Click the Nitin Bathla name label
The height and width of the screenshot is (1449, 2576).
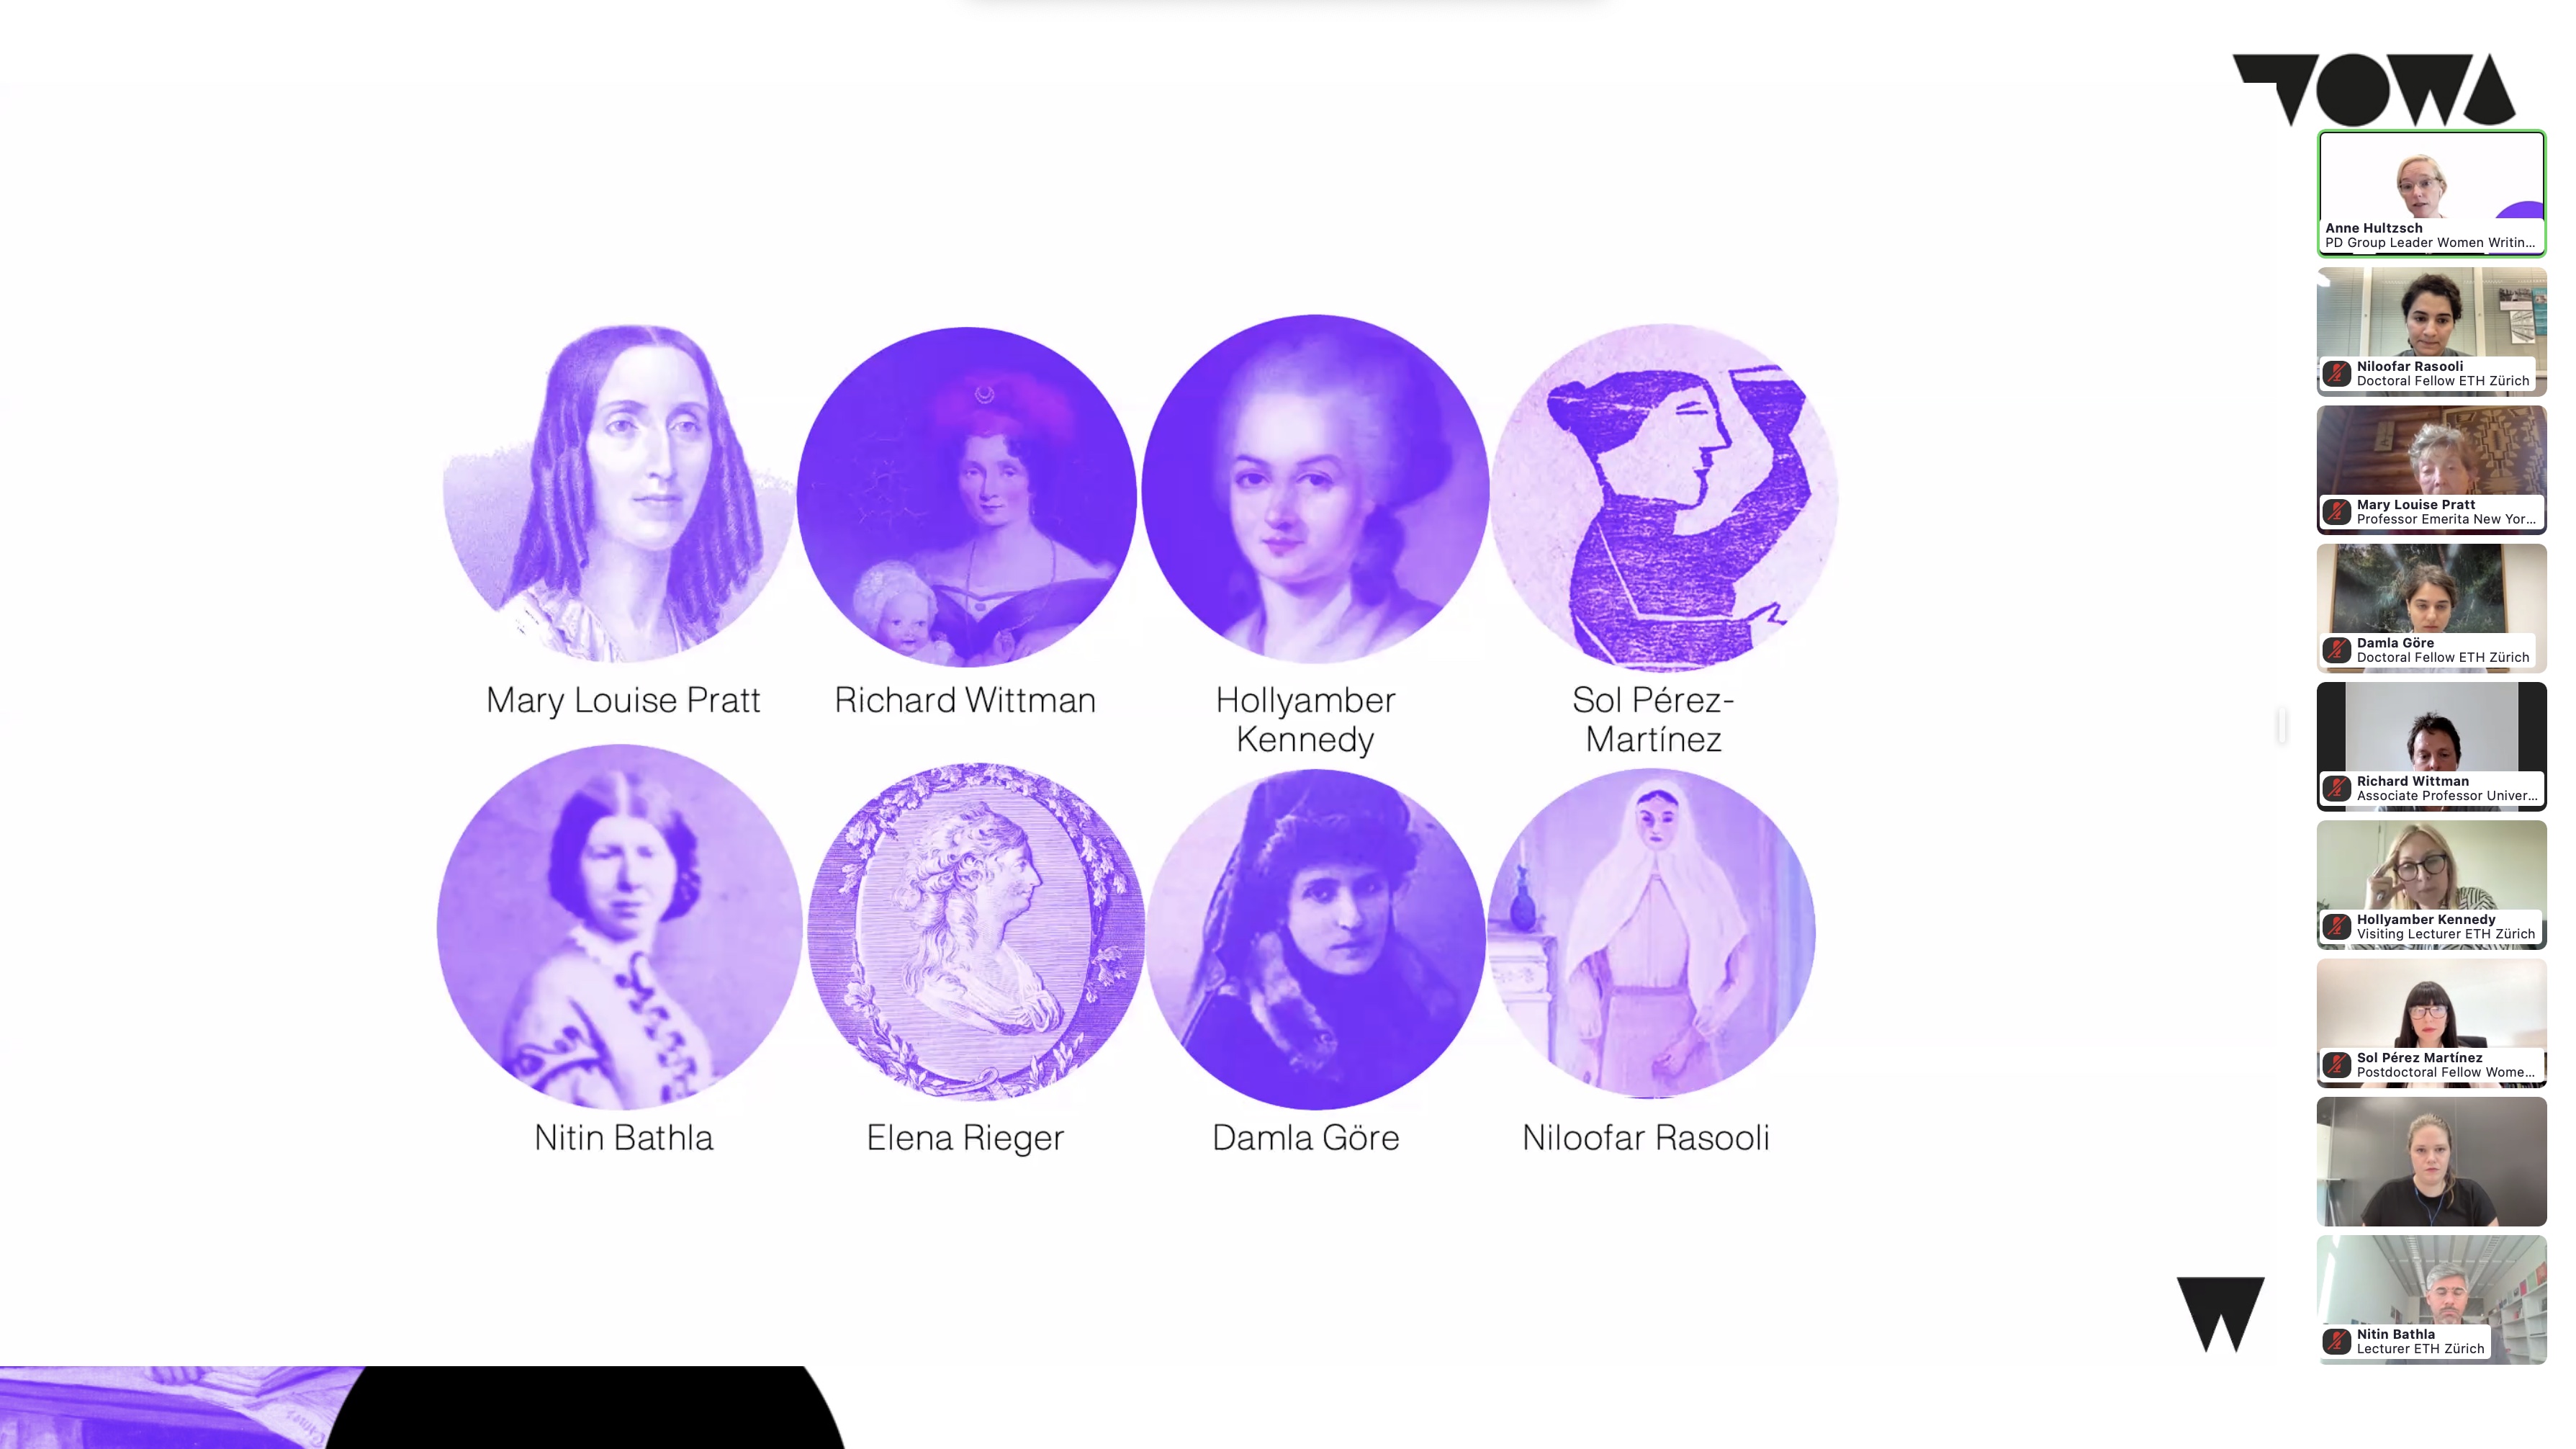click(x=623, y=1138)
